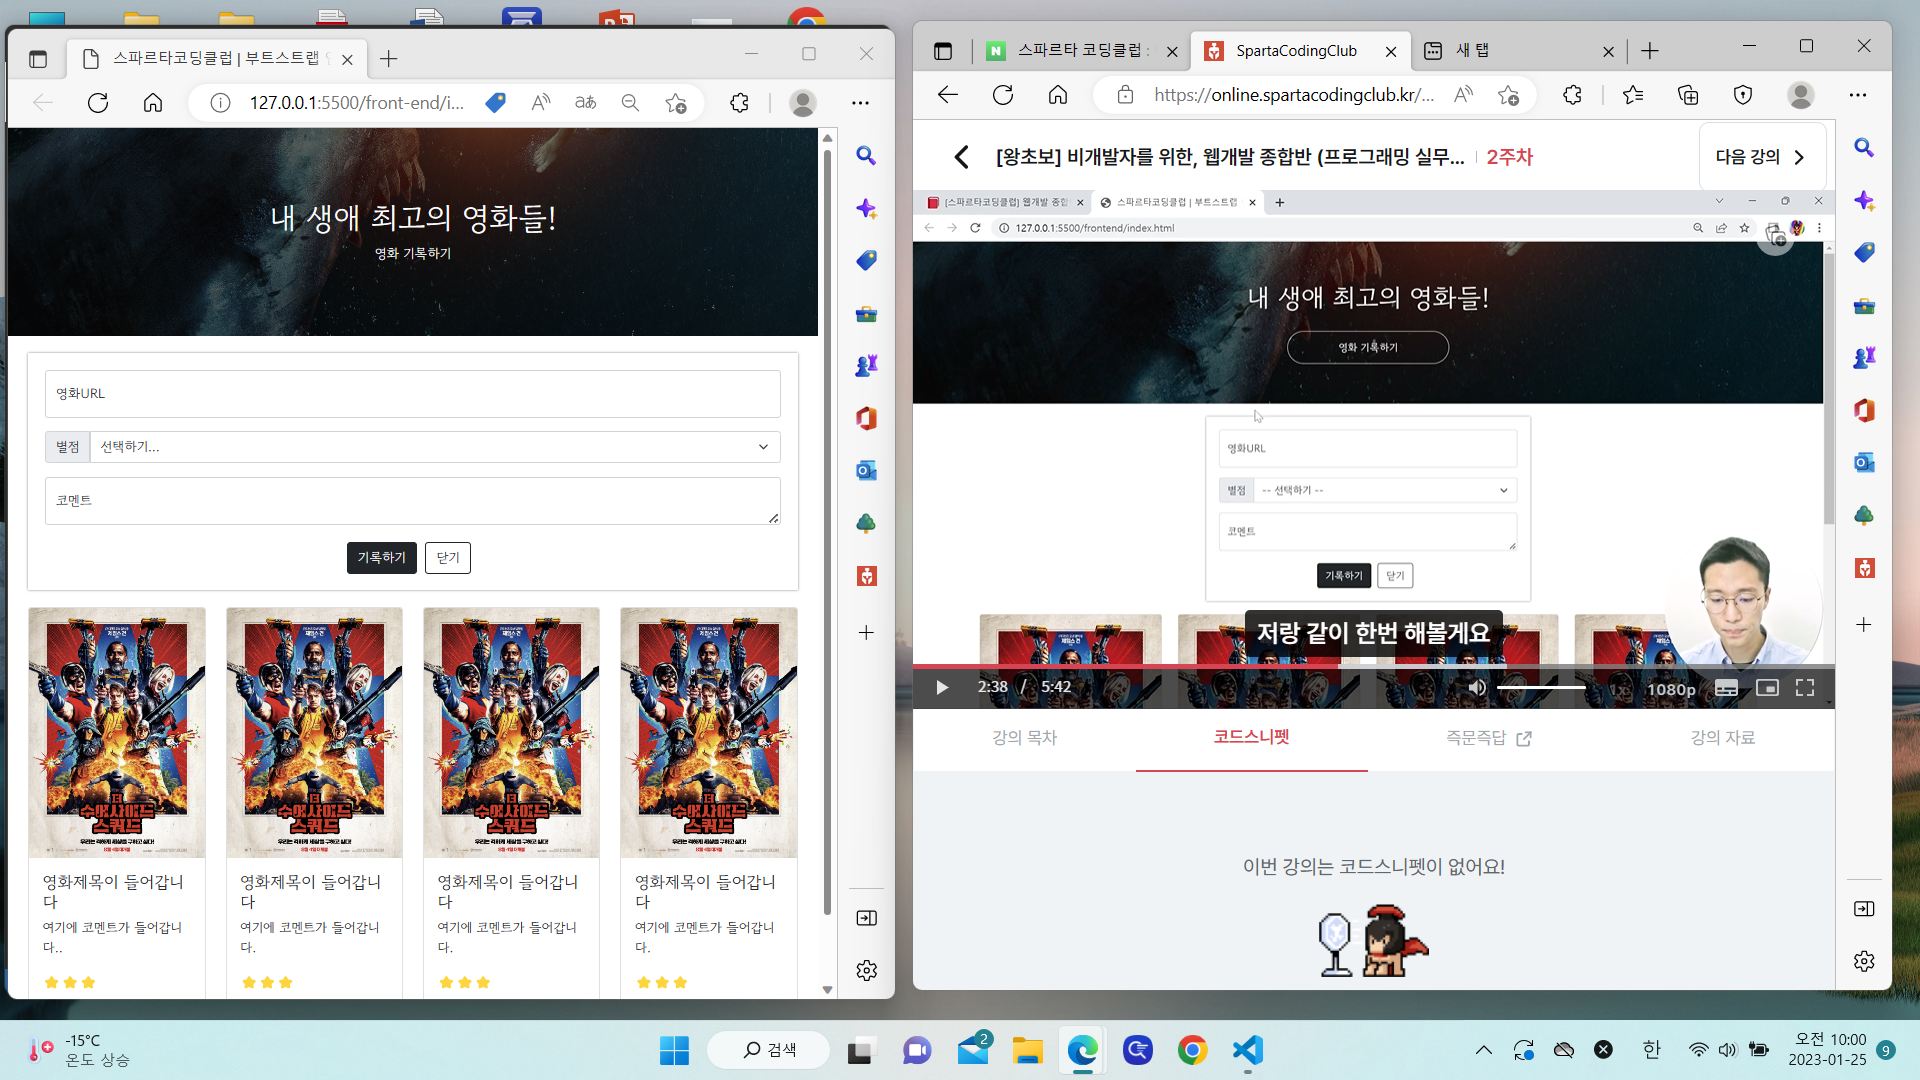Open Windows Start menu
This screenshot has width=1920, height=1080.
pyautogui.click(x=674, y=1050)
